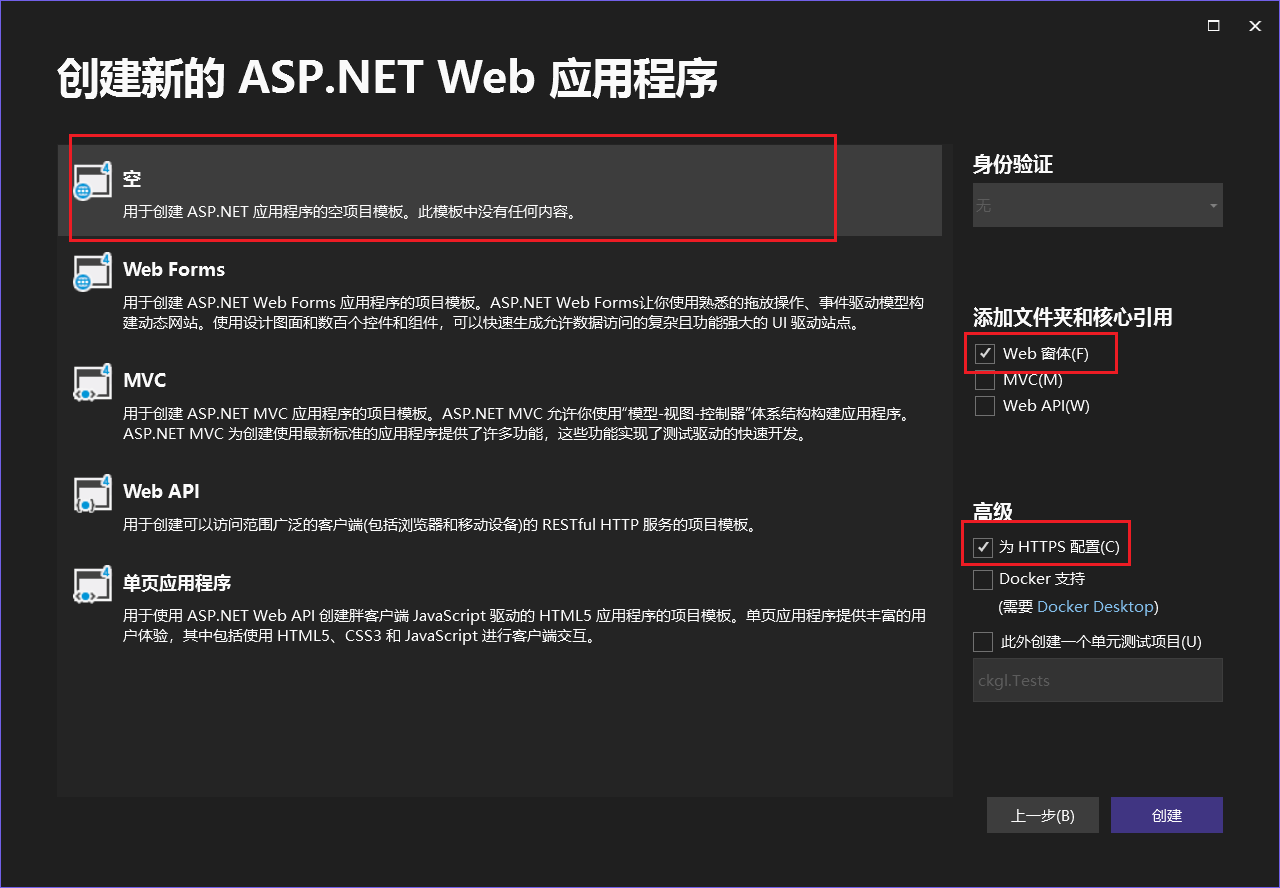Image resolution: width=1280 pixels, height=888 pixels.
Task: Select the 空 empty template icon
Action: (91, 180)
